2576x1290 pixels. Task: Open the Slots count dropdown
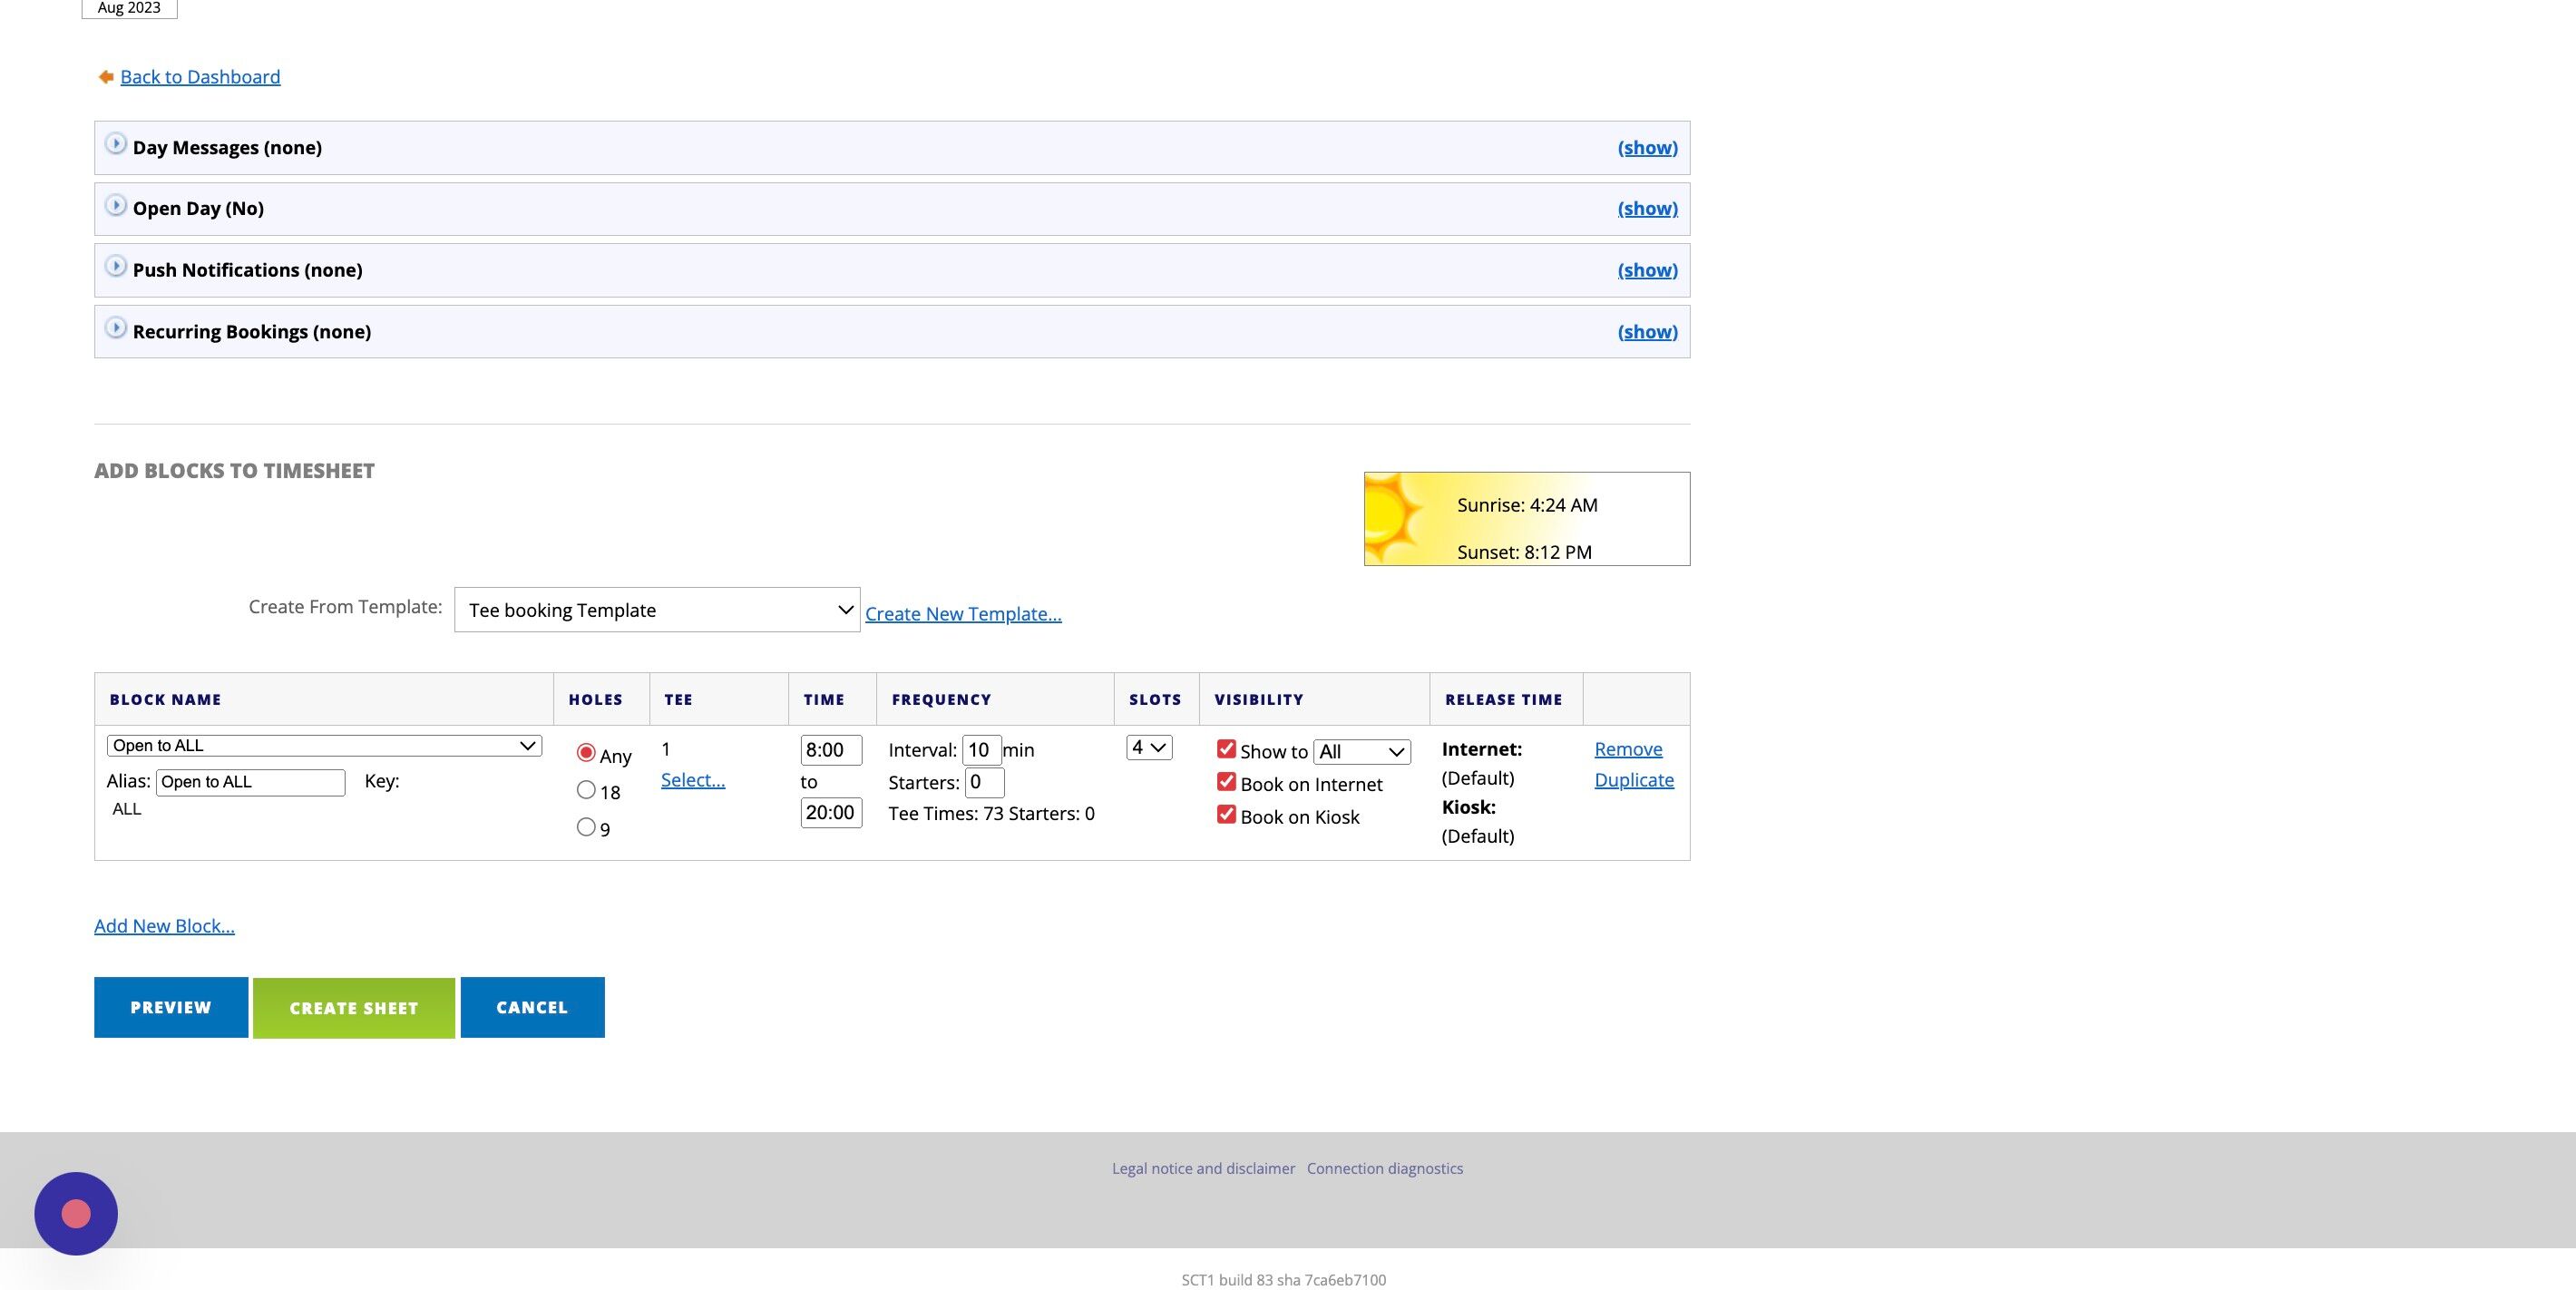click(1148, 748)
